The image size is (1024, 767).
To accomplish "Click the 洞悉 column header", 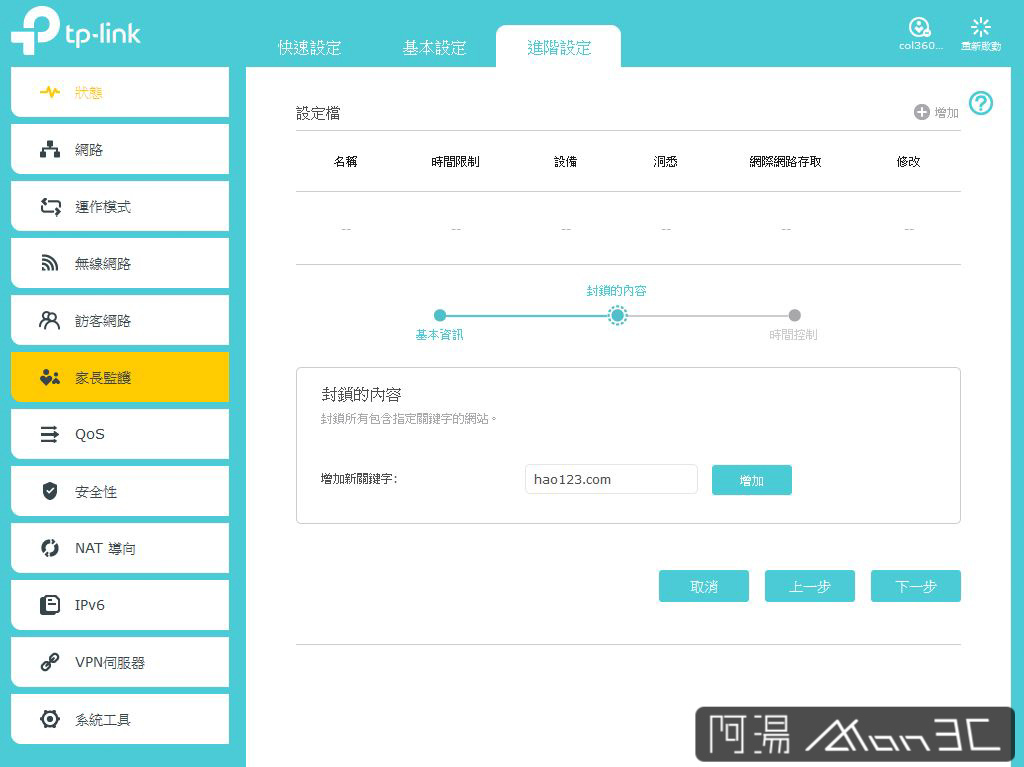I will [x=665, y=161].
